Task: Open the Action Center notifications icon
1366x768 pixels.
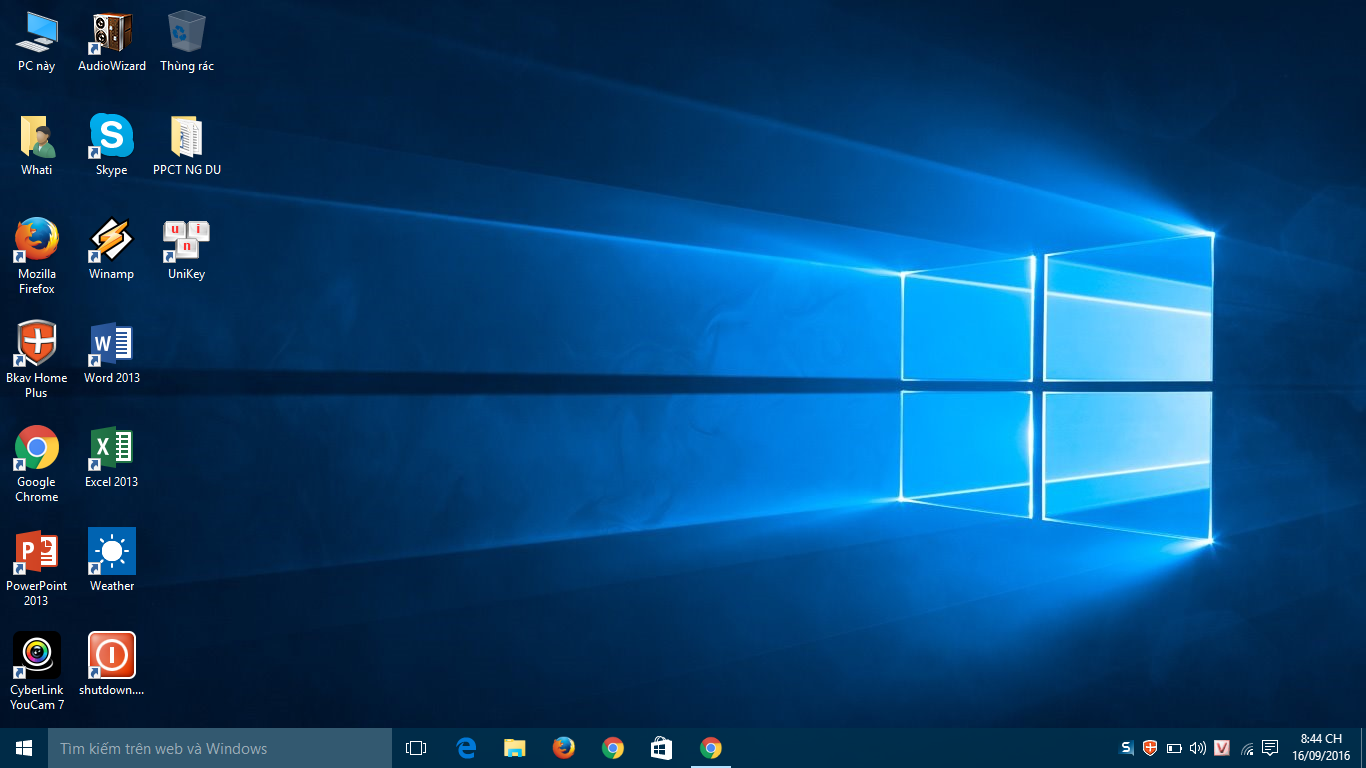Action: 1270,748
